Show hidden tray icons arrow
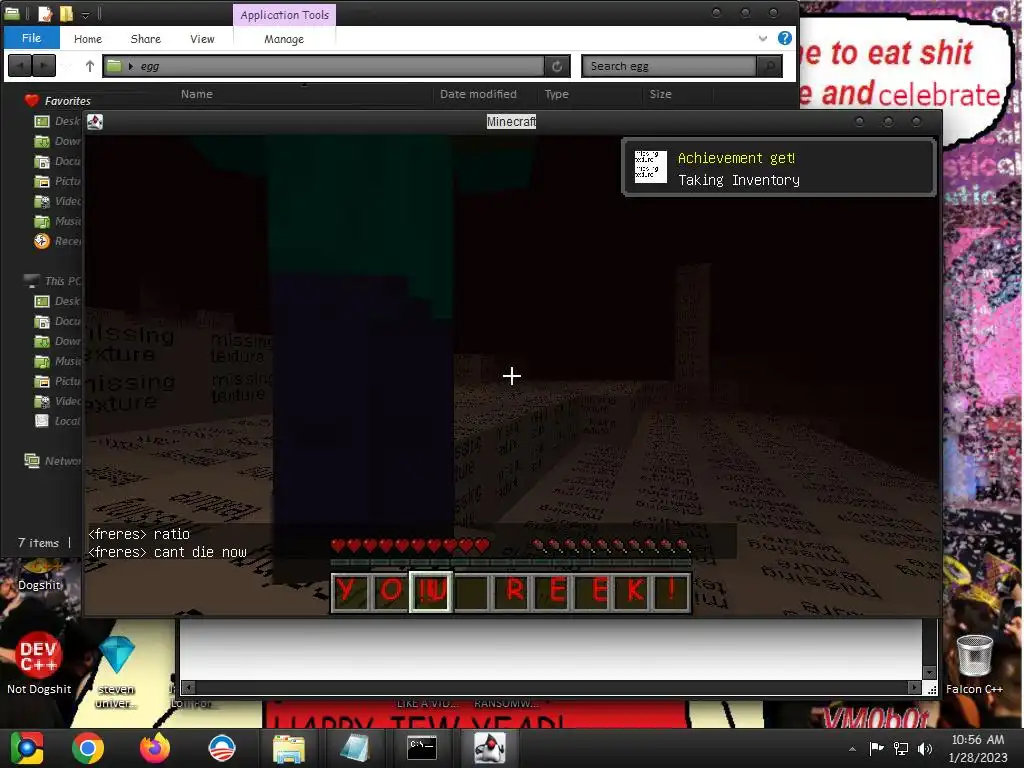Viewport: 1024px width, 768px height. tap(852, 749)
